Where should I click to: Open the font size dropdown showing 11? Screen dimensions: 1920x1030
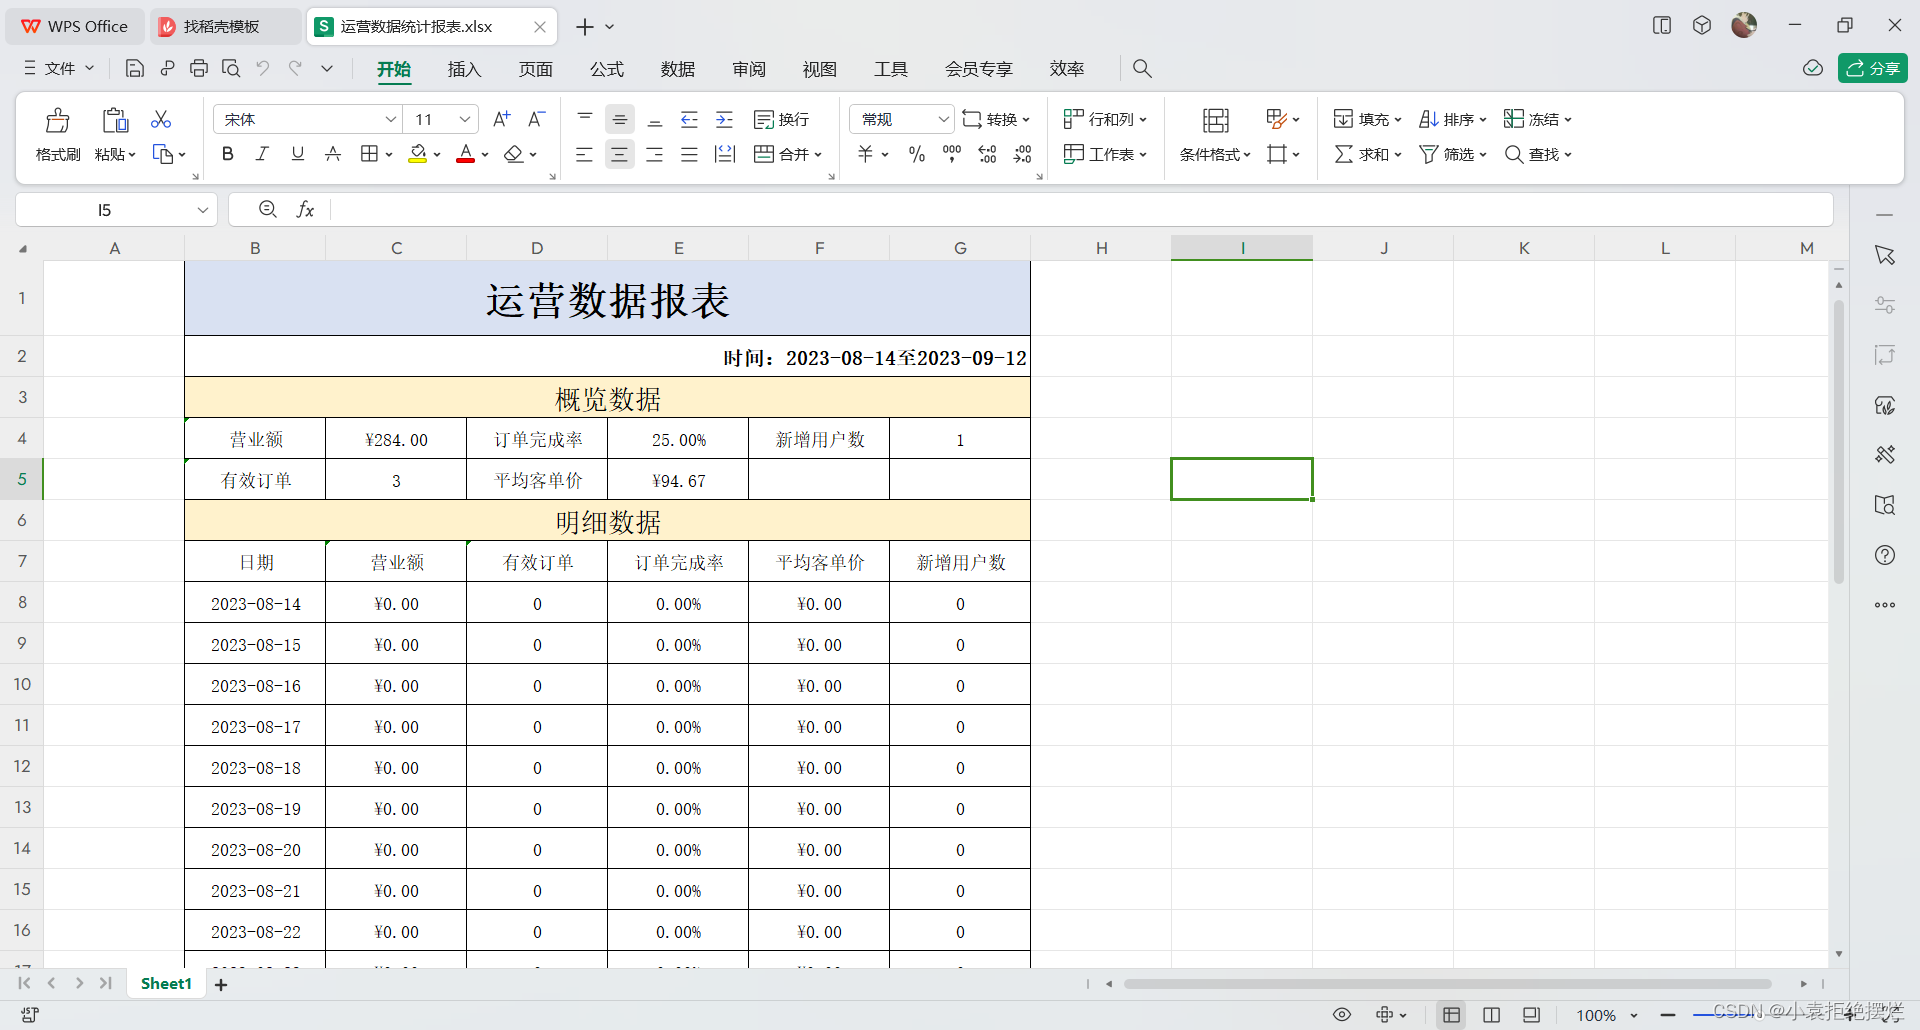point(465,119)
